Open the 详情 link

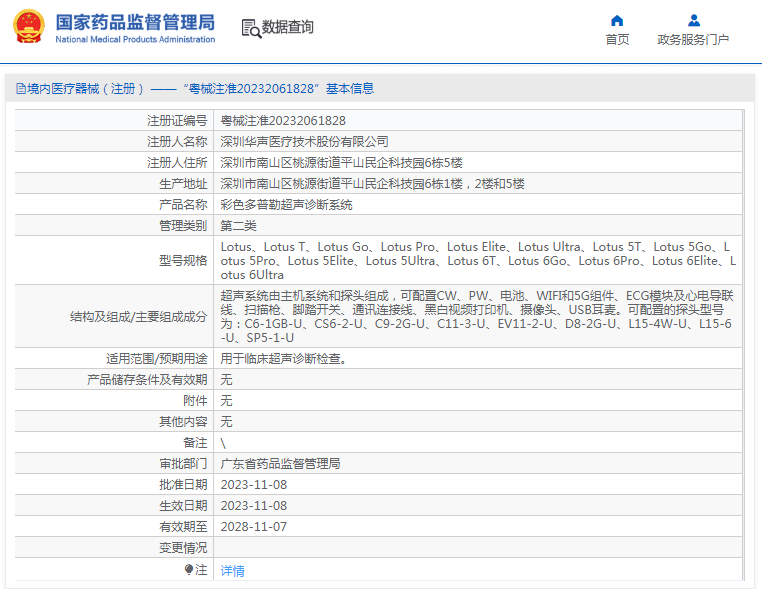click(232, 571)
